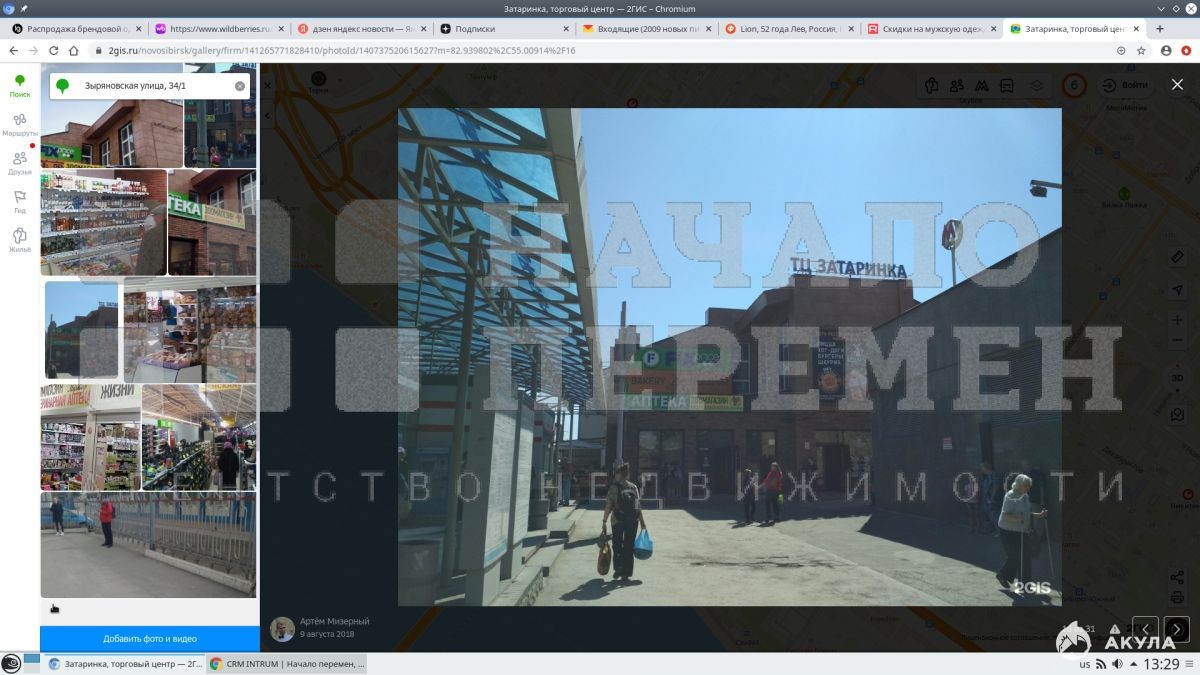The width and height of the screenshot is (1200, 675).
Task: Click the print map icon
Action: tap(1177, 597)
